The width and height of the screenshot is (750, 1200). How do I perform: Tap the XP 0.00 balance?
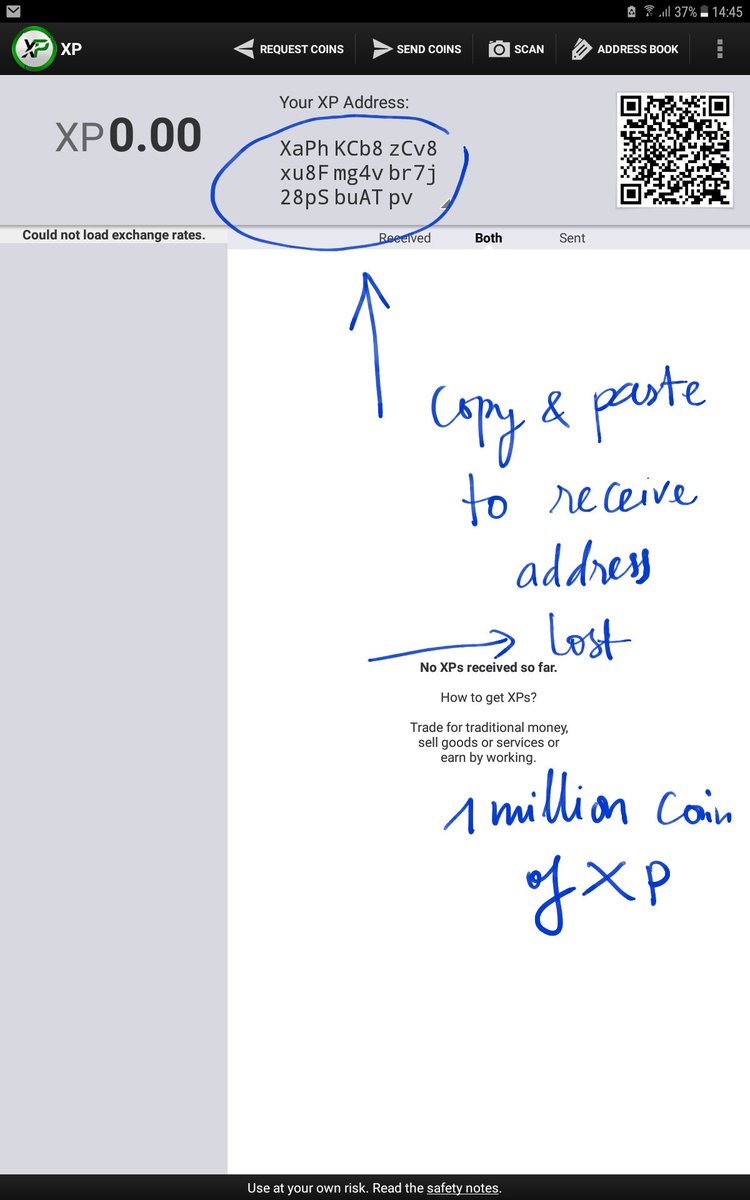[x=128, y=136]
